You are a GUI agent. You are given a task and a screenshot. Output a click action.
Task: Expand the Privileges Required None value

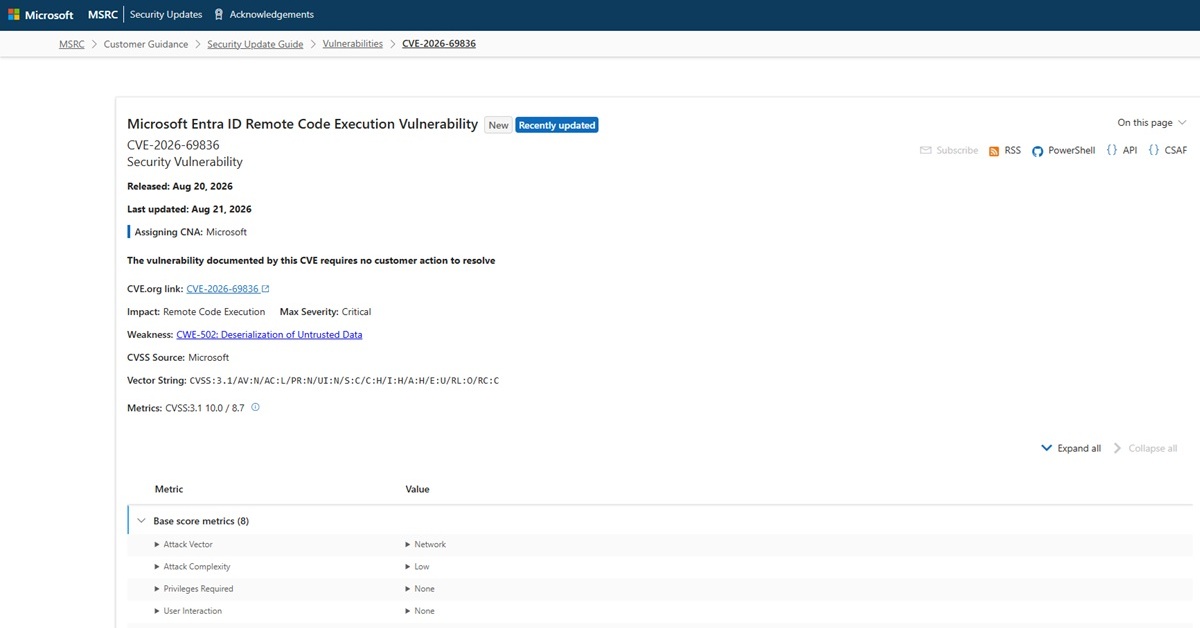(420, 589)
